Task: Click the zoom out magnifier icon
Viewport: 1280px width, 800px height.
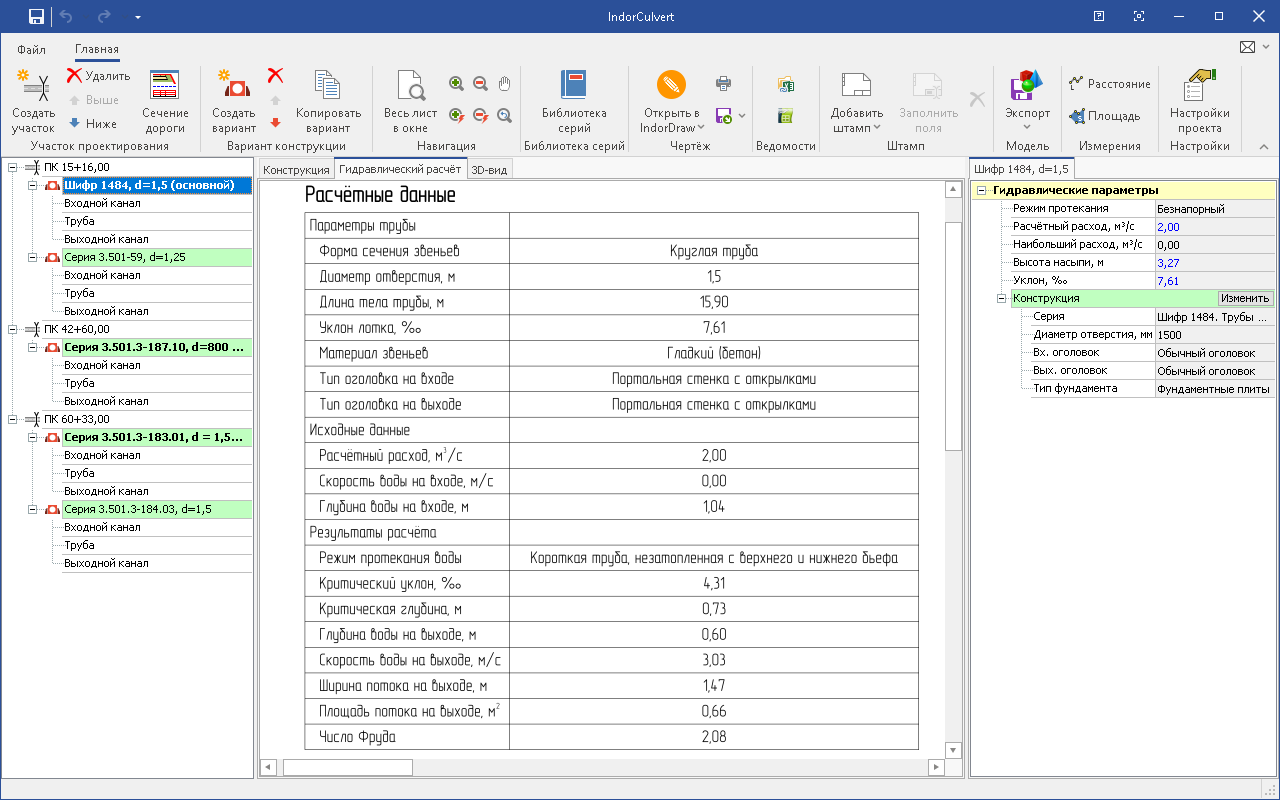Action: tap(480, 84)
